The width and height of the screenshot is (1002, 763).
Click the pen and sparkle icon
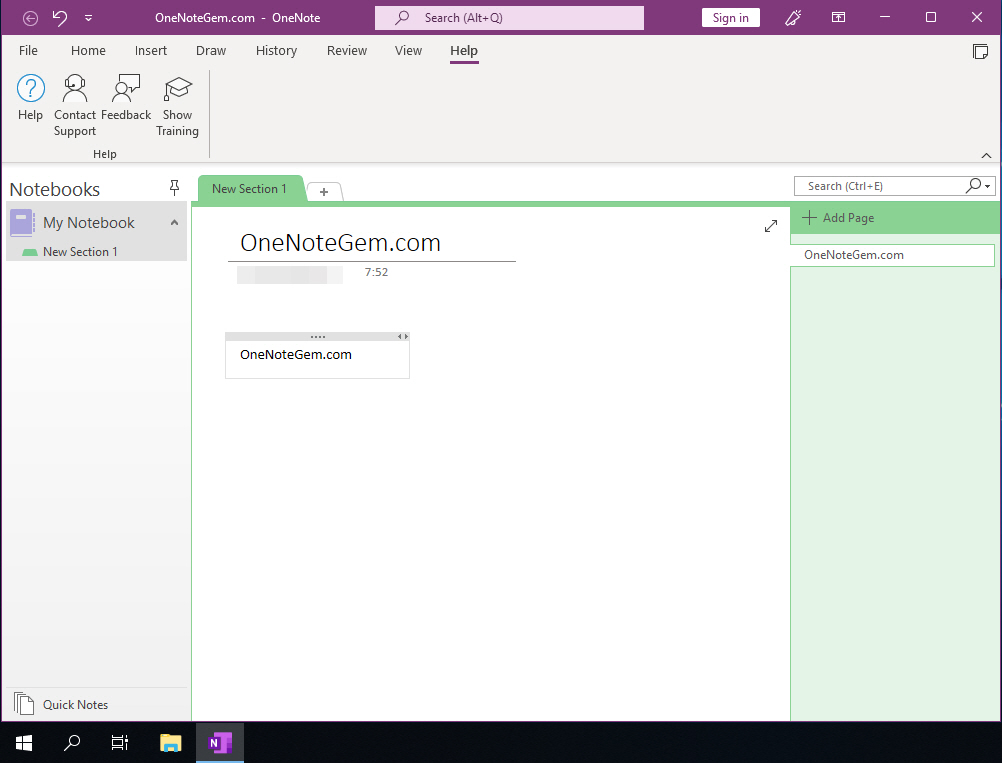(x=792, y=17)
